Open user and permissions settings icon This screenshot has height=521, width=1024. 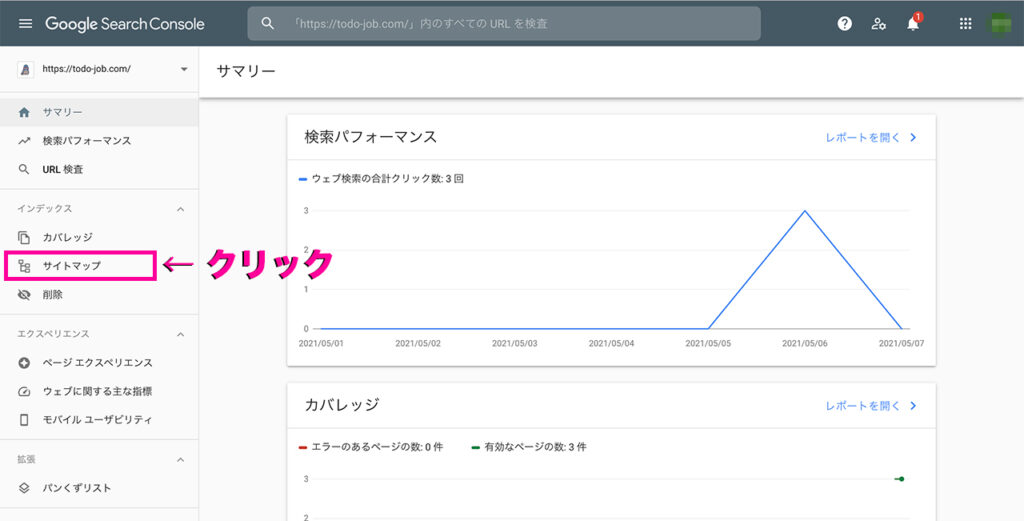[x=878, y=24]
